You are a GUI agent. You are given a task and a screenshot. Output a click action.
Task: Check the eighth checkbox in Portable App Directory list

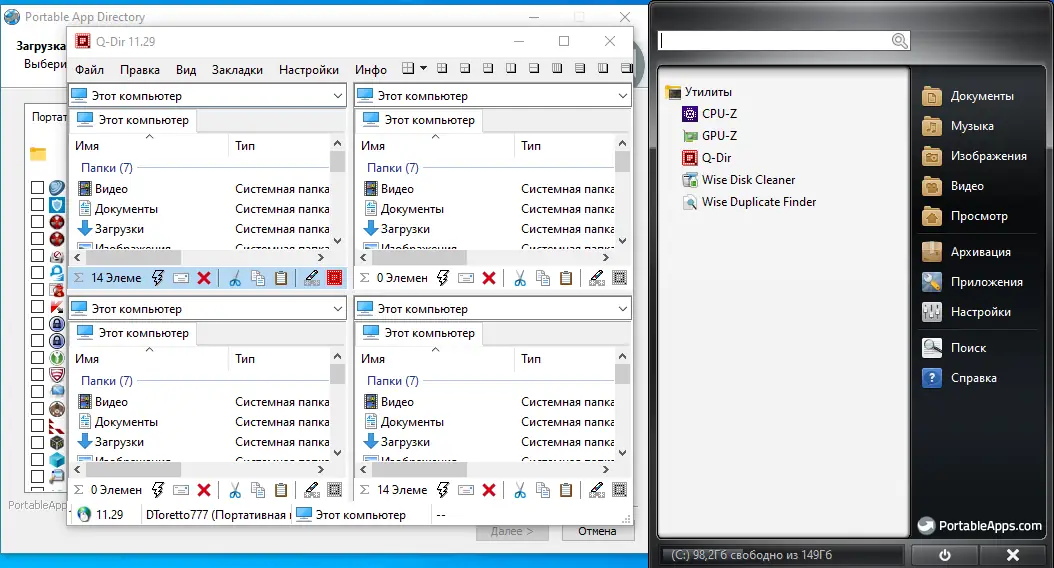pos(38,307)
